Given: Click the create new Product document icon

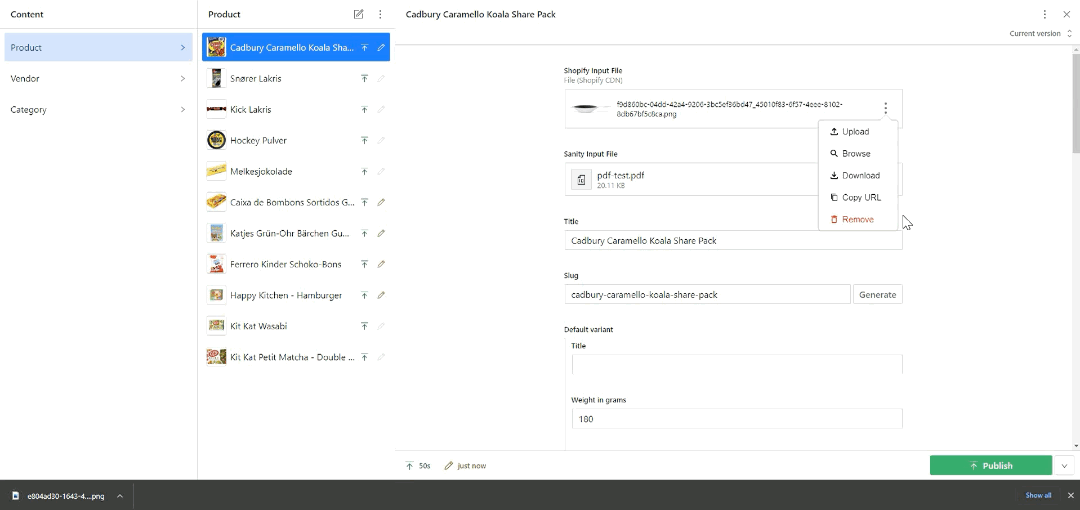Looking at the screenshot, I should point(358,14).
